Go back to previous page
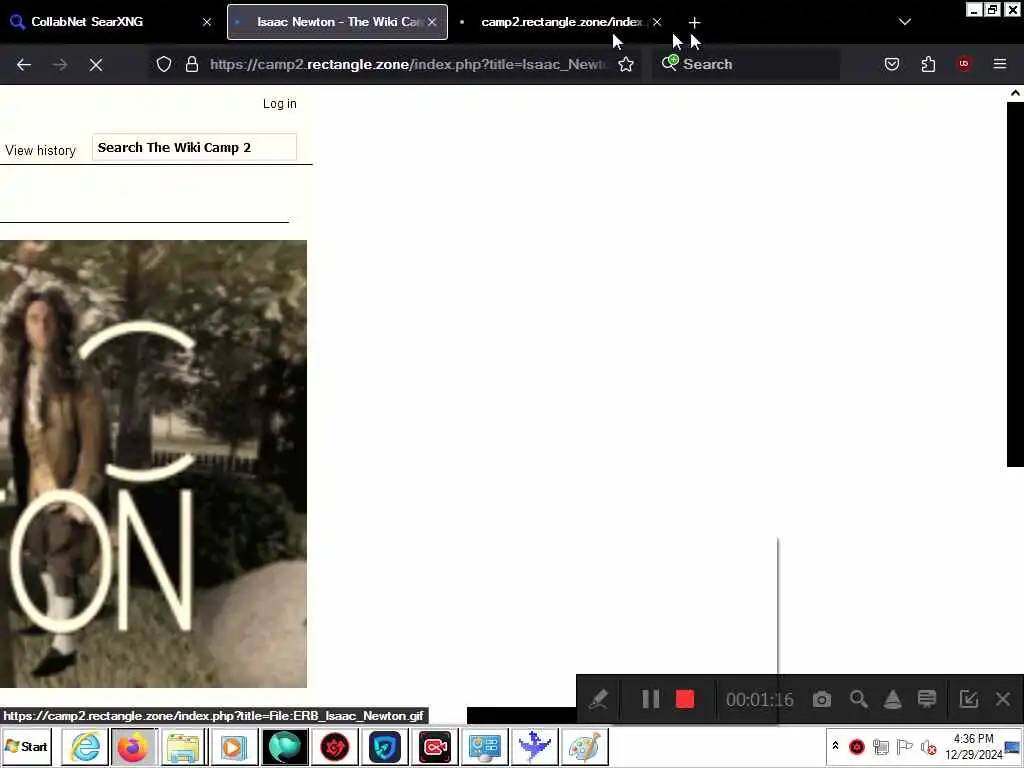This screenshot has height=768, width=1024. click(24, 65)
